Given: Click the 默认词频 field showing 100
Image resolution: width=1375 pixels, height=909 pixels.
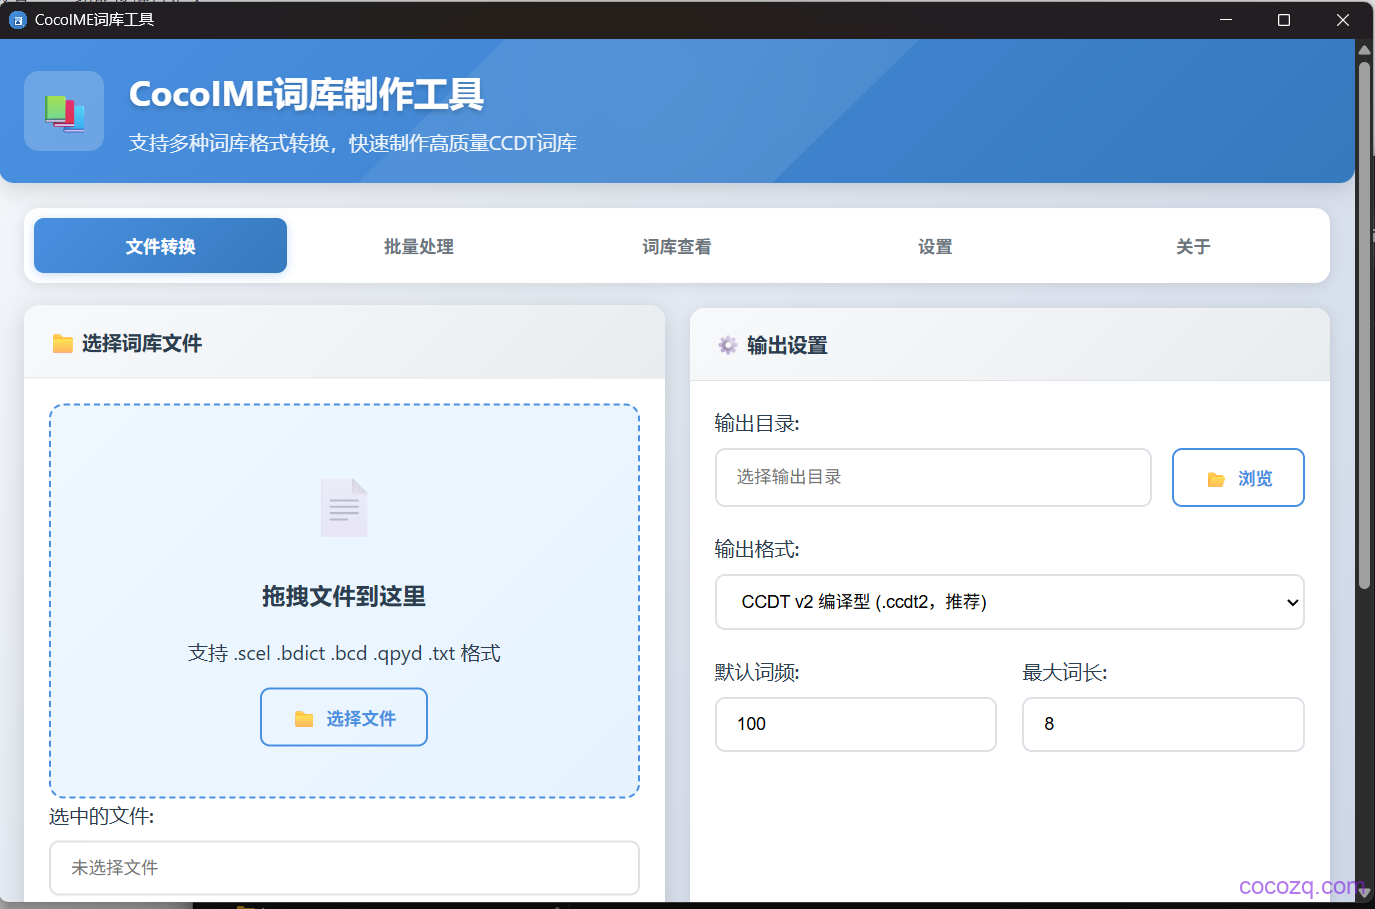Looking at the screenshot, I should click(x=856, y=724).
